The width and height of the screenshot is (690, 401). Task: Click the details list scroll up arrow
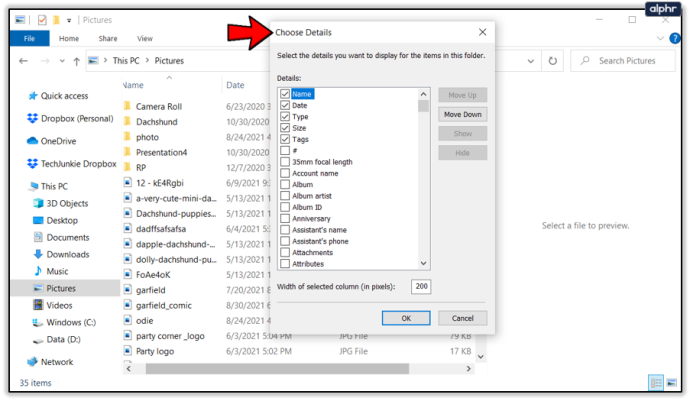click(x=423, y=94)
